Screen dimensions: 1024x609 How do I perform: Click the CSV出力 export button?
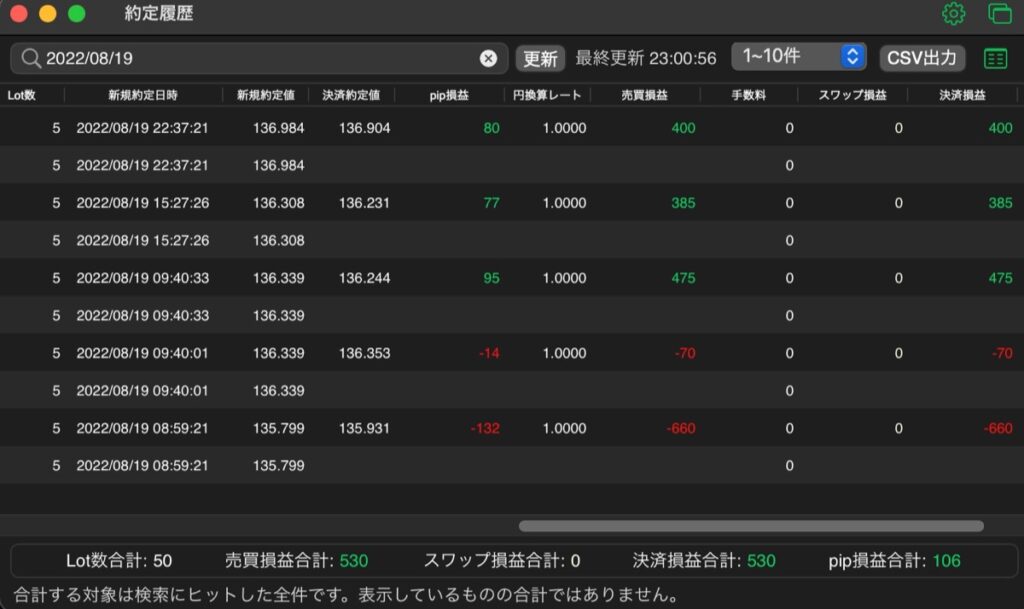(921, 58)
